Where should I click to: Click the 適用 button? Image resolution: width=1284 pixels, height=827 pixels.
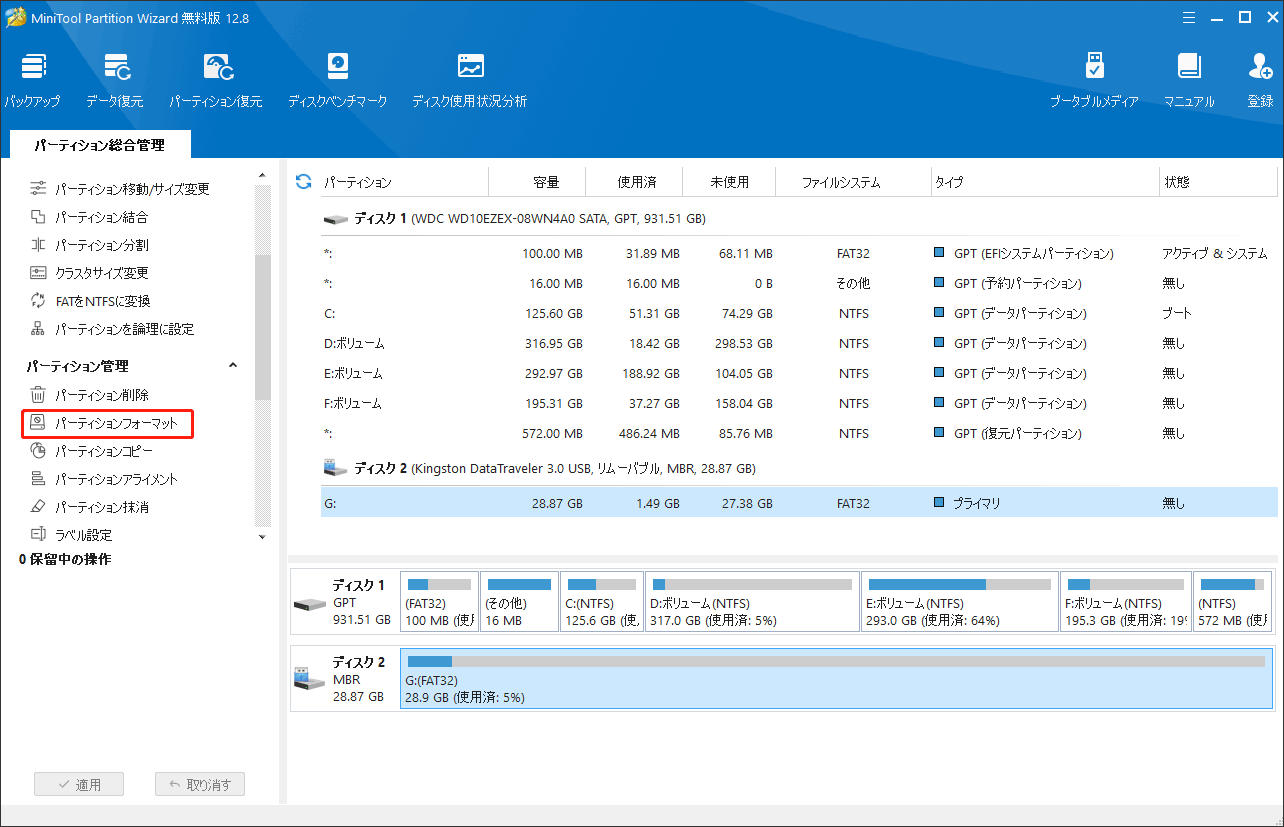pyautogui.click(x=79, y=785)
